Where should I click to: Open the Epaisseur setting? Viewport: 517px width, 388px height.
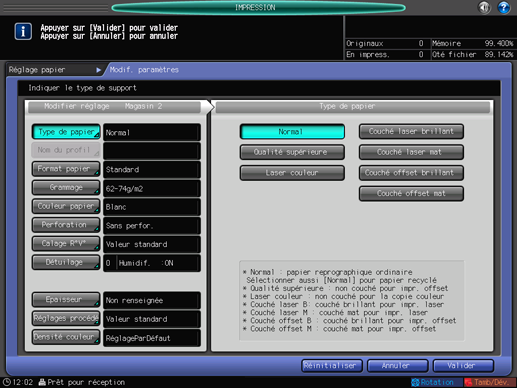[x=66, y=300]
